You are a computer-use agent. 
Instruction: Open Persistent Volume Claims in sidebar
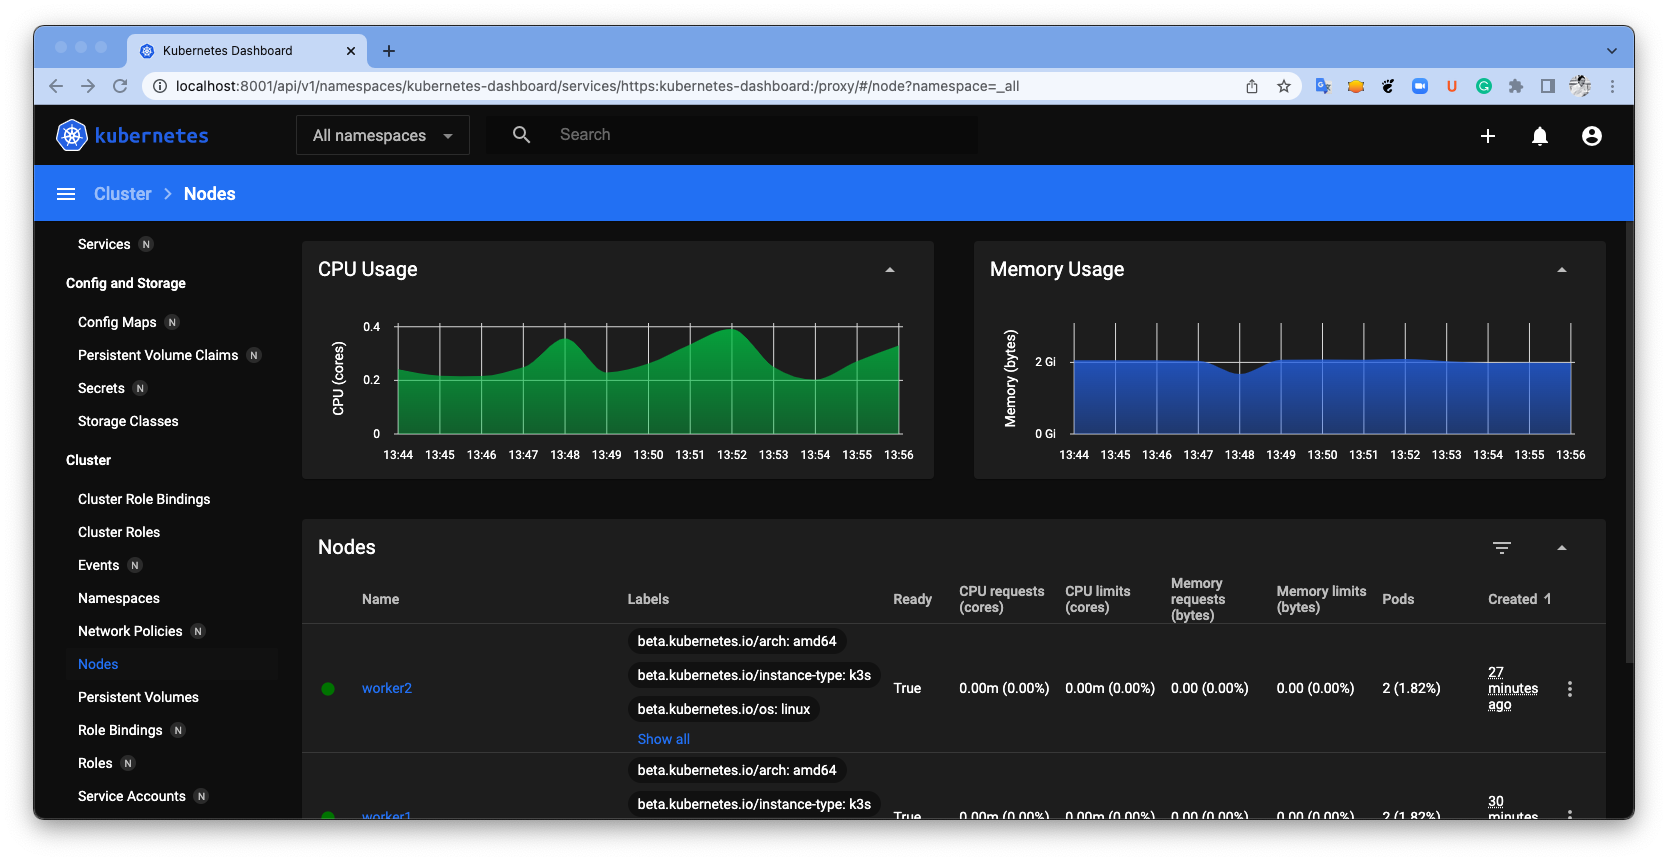(158, 355)
